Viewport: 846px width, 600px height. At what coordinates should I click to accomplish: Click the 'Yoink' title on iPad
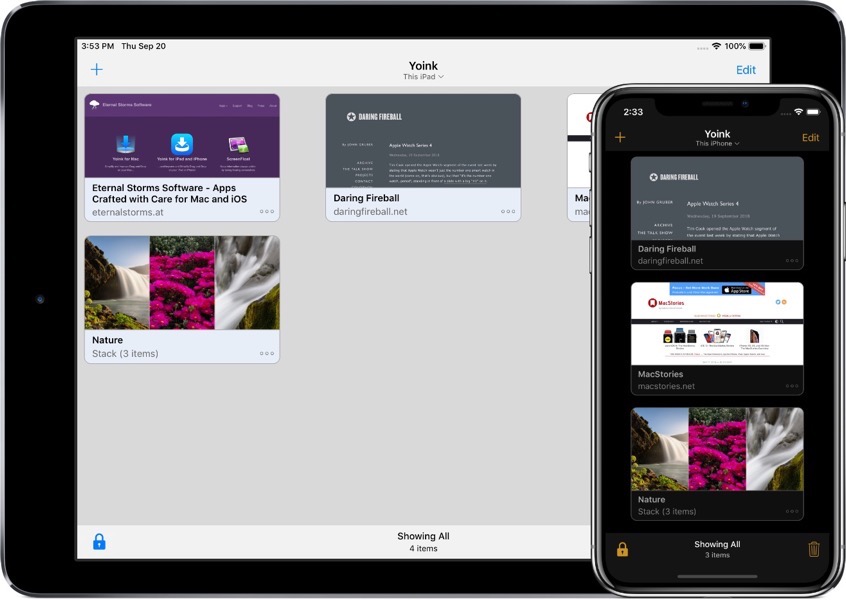point(424,66)
